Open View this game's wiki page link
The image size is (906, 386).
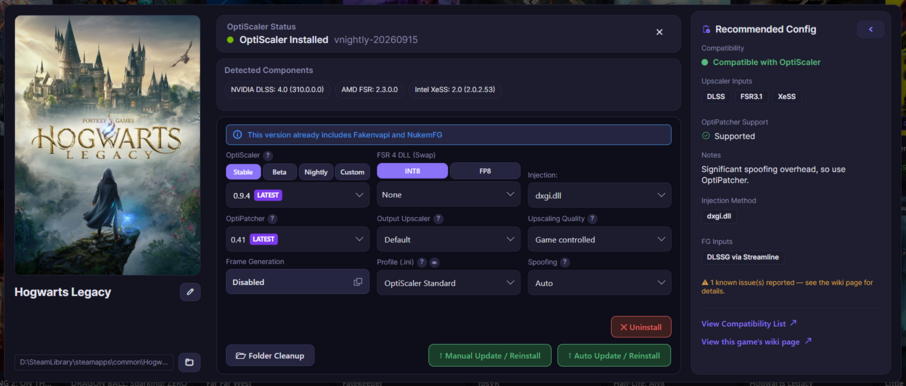[756, 342]
